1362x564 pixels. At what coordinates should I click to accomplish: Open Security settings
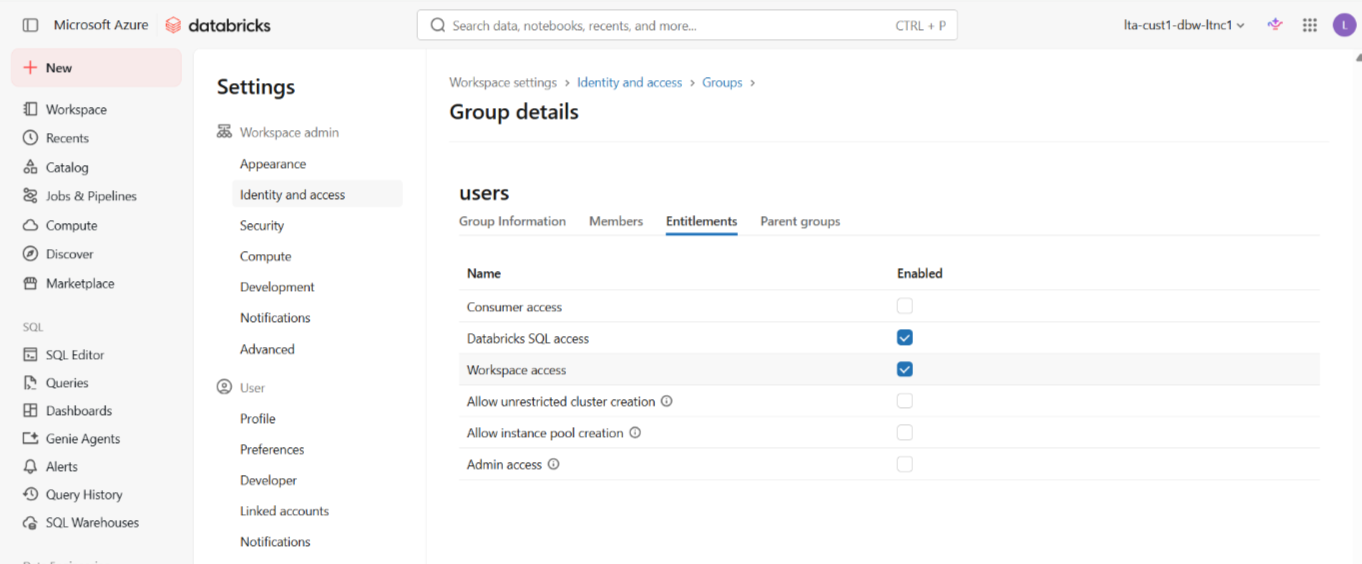coord(262,226)
